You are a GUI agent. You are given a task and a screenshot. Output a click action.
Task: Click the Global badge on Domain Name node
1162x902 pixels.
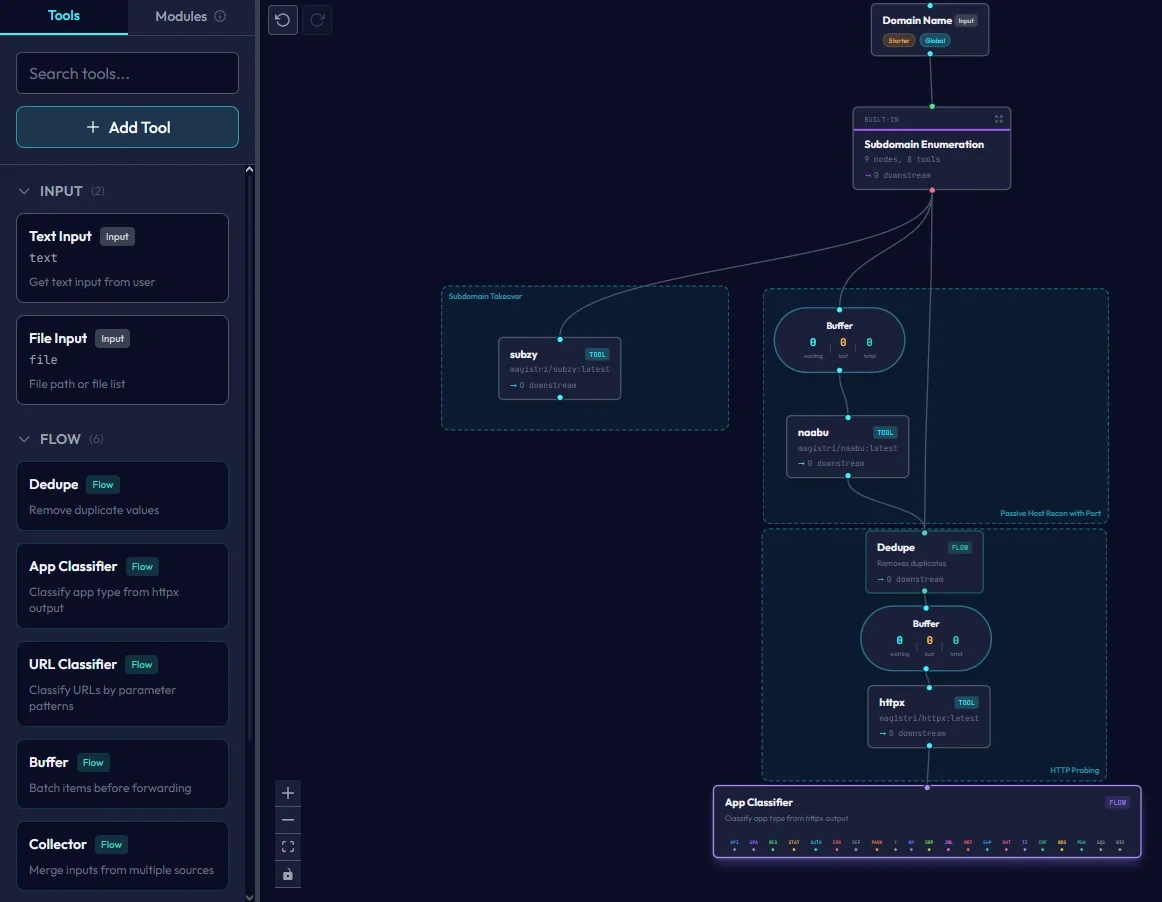click(x=934, y=40)
